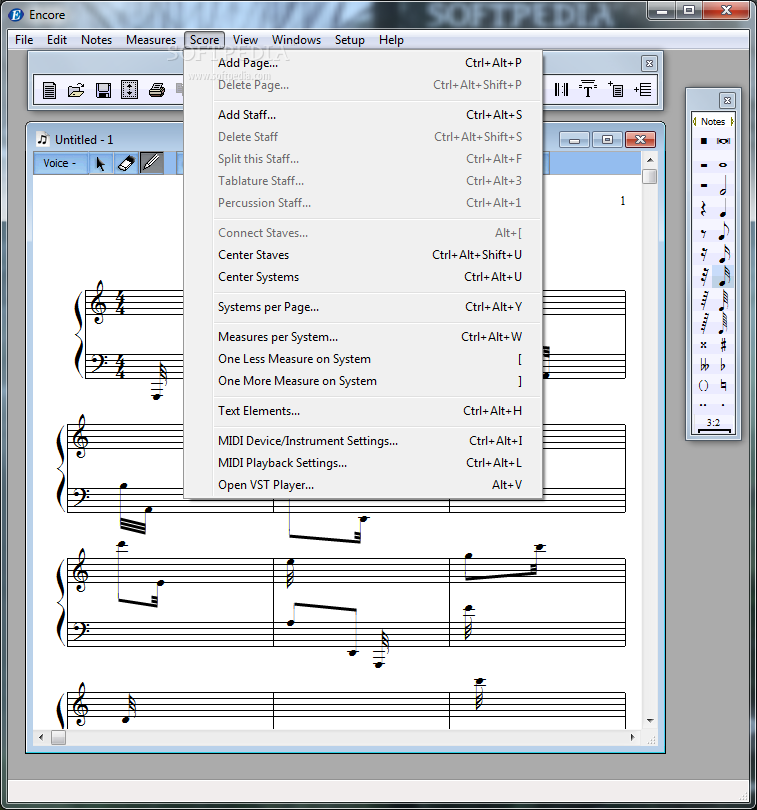757x810 pixels.
Task: Click the text elements T icon
Action: (588, 90)
